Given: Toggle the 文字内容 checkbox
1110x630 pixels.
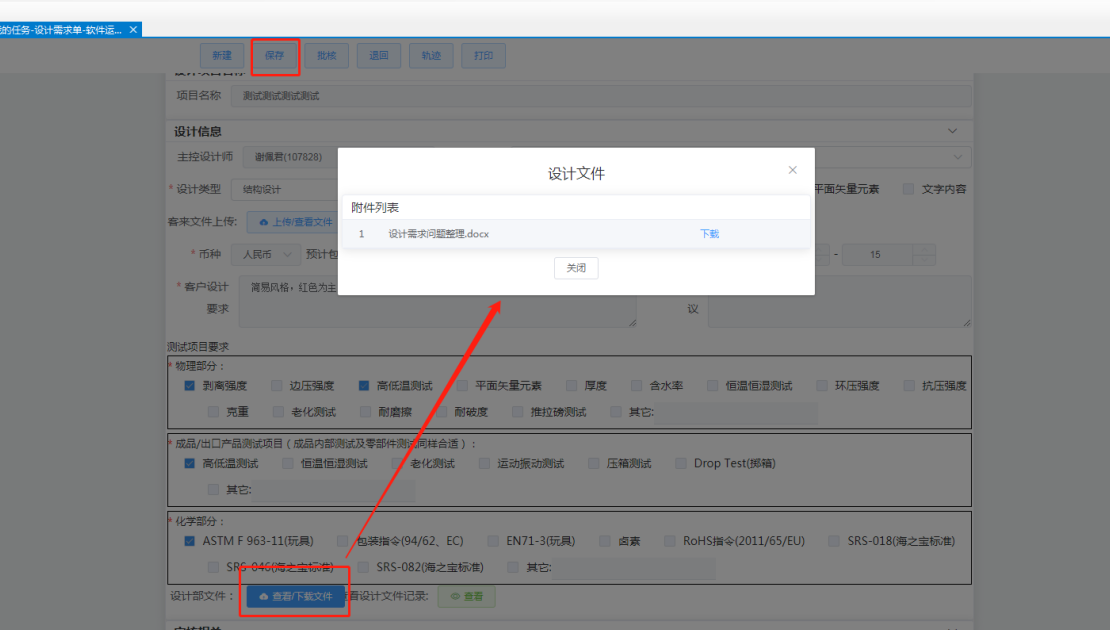Looking at the screenshot, I should [x=908, y=189].
